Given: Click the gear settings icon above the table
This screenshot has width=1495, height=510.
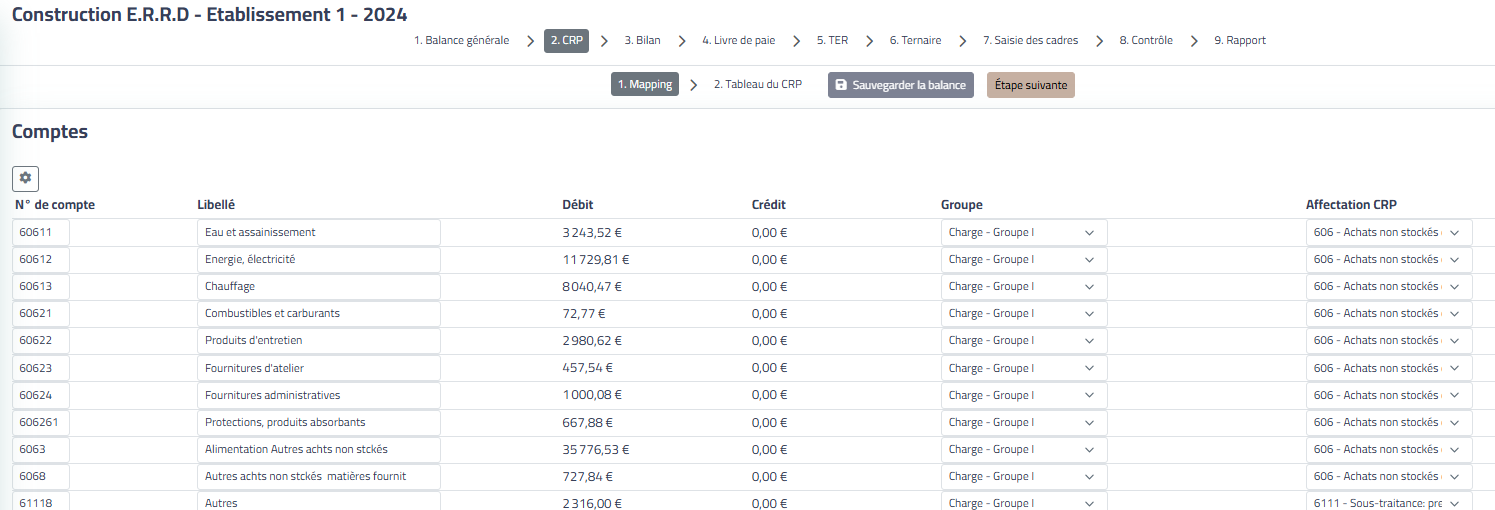Looking at the screenshot, I should click(x=25, y=179).
